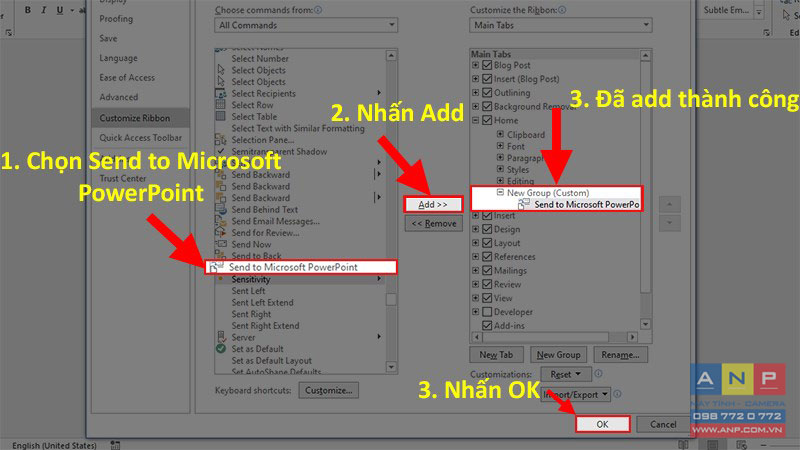
Task: Open the Main Tabs dropdown
Action: pyautogui.click(x=561, y=25)
